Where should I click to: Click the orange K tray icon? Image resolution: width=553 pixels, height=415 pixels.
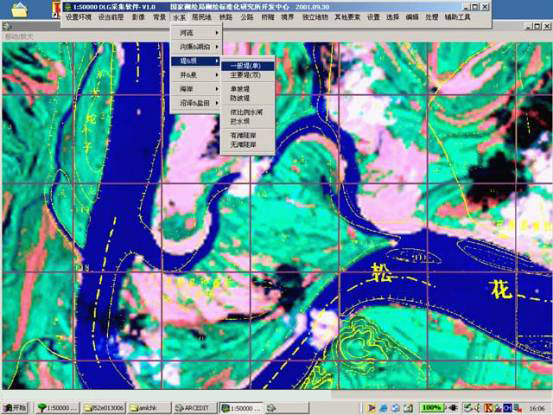488,408
